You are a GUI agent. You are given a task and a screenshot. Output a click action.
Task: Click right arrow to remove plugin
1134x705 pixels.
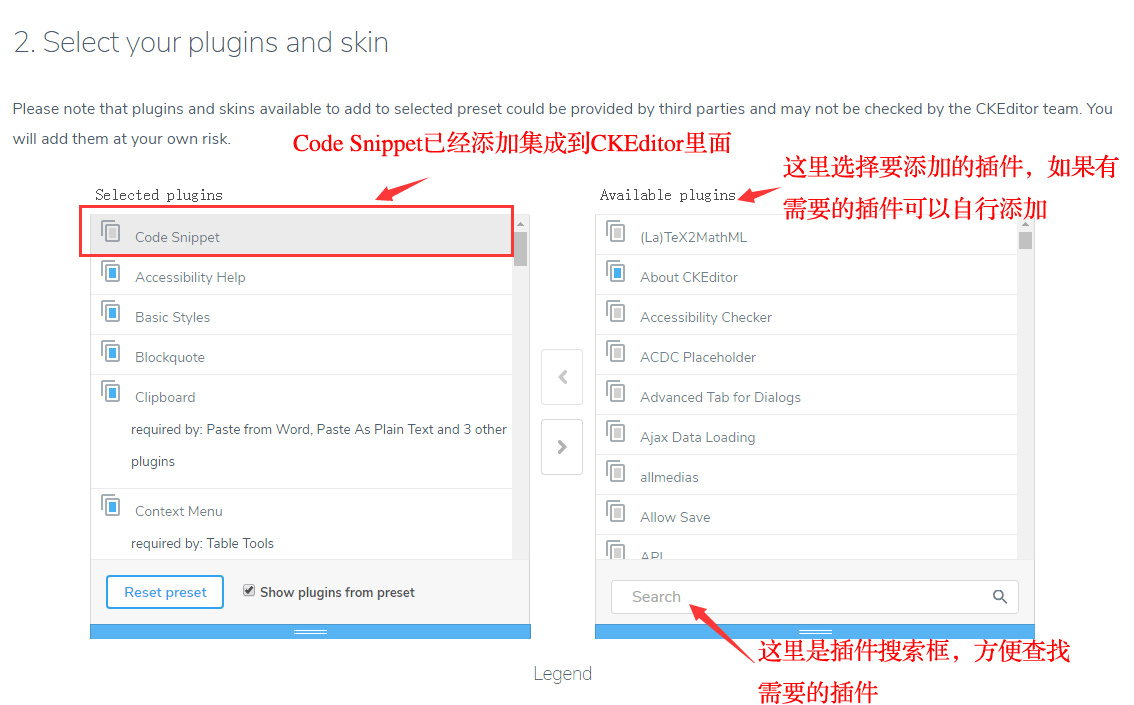[562, 447]
